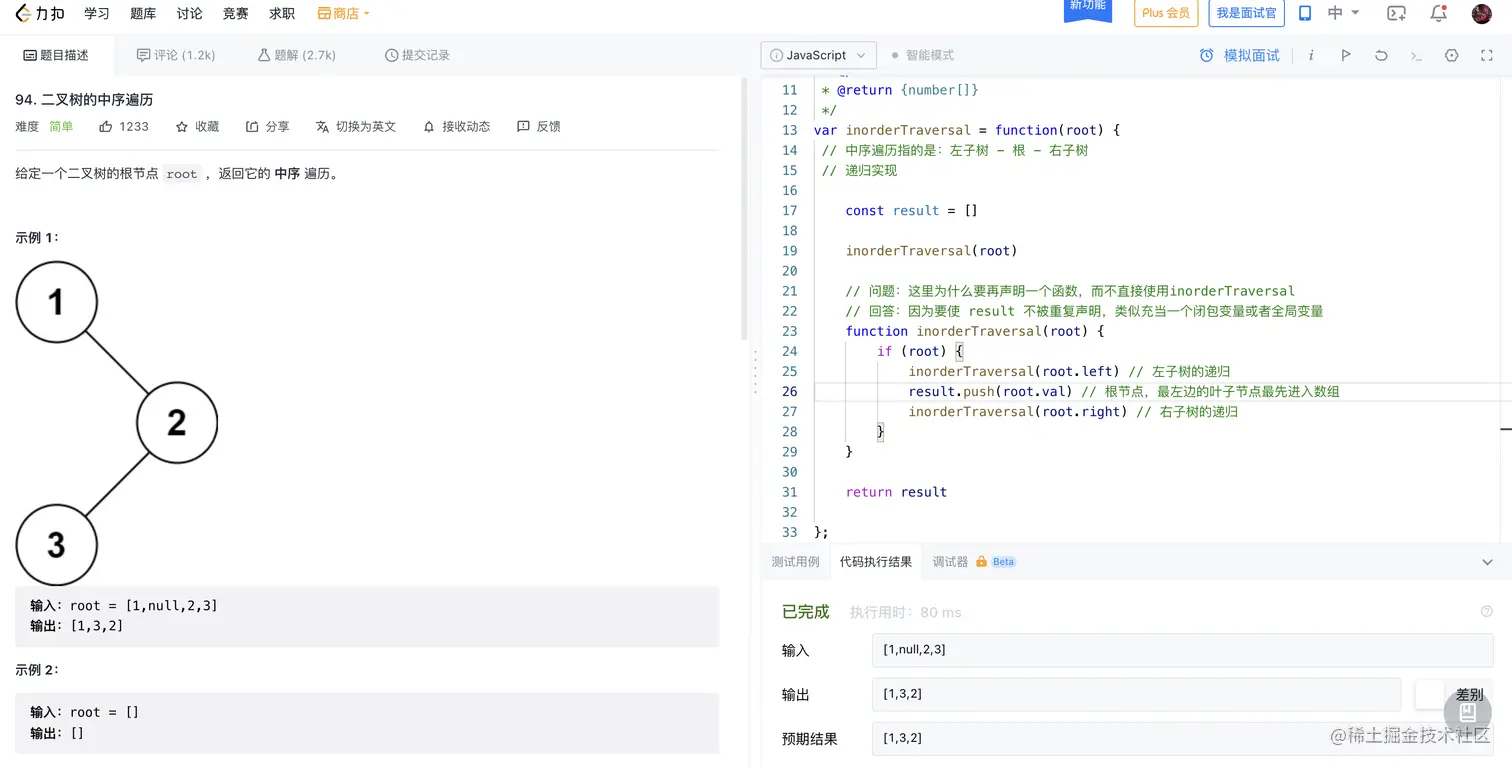Screen dimensions: 1512x767
Task: Click the help icon next to 执行用时
Action: (1487, 612)
